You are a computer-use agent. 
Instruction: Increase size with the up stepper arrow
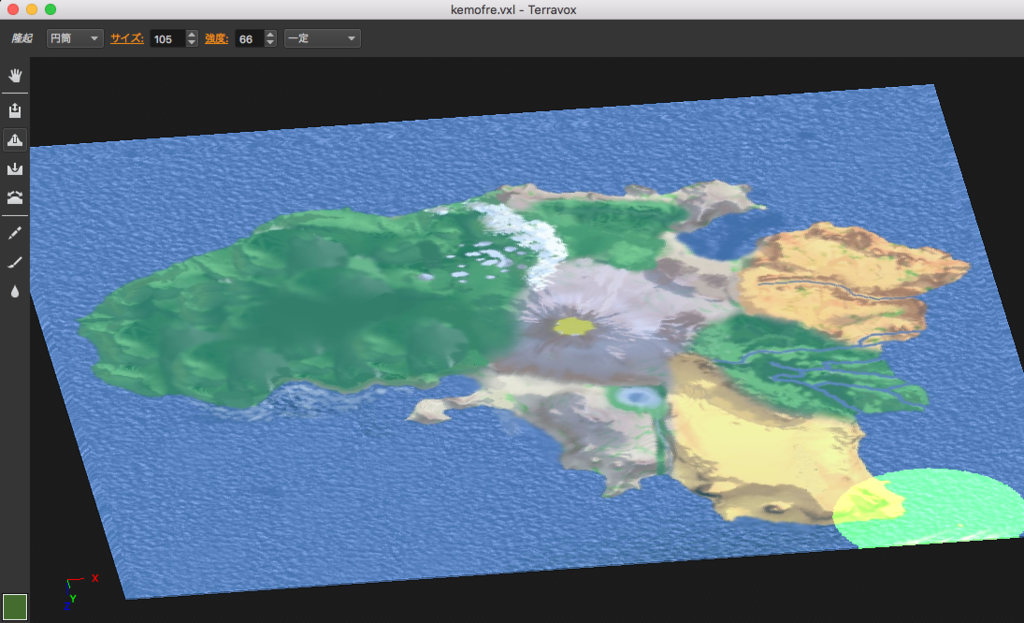coord(191,35)
